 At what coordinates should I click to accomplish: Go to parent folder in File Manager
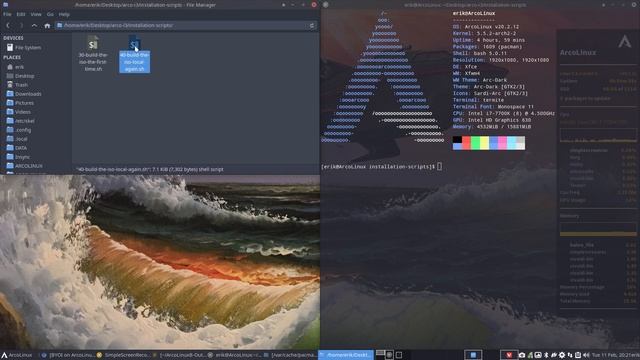coord(34,25)
